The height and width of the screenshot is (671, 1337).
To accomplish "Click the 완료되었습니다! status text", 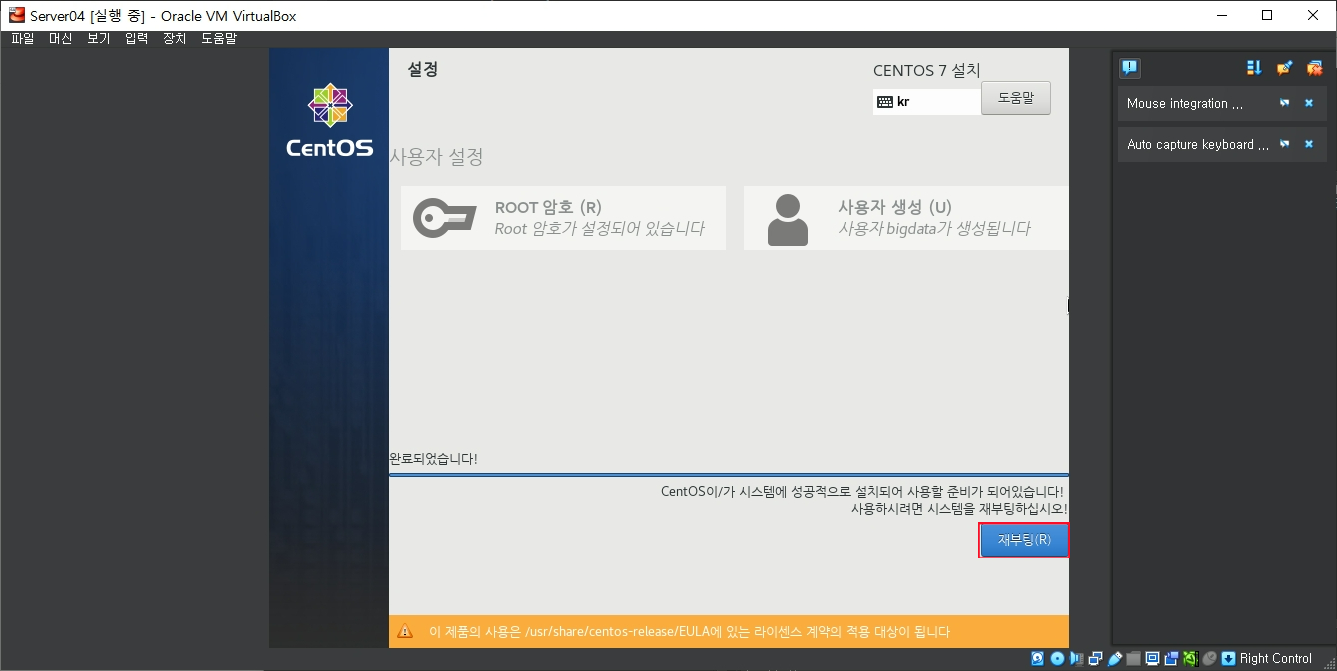I will pyautogui.click(x=433, y=459).
